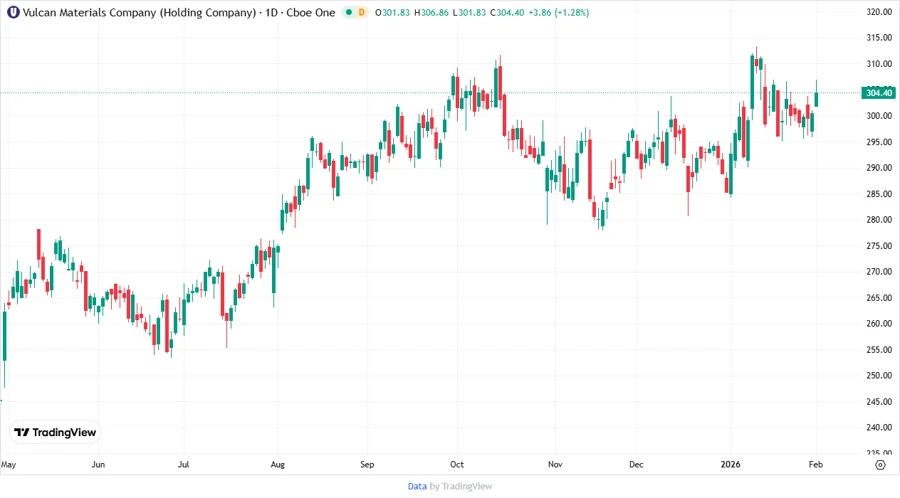The height and width of the screenshot is (498, 900).
Task: Click the low value L301.83
Action: pos(468,12)
